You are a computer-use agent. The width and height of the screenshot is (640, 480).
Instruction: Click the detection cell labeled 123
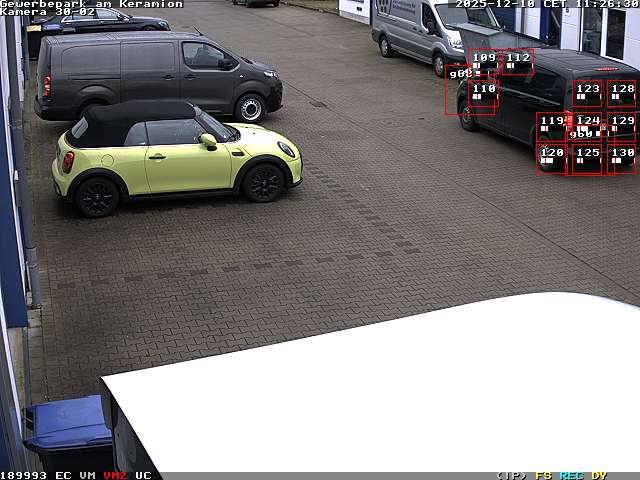click(587, 94)
